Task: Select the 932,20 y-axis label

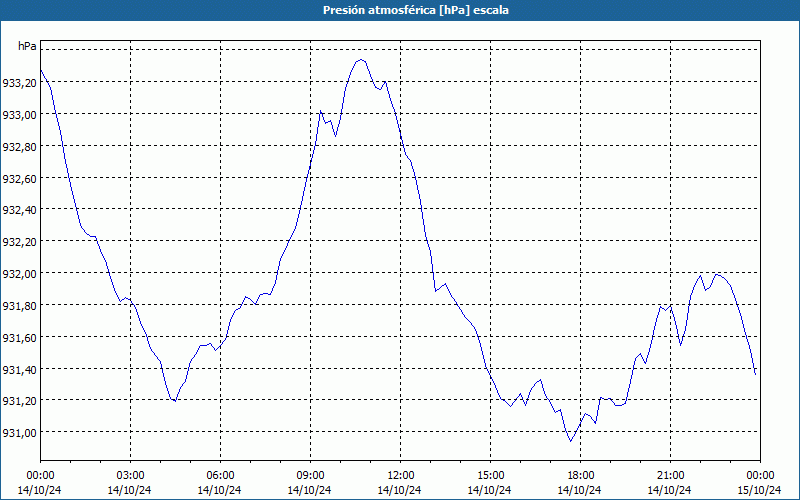Action: coord(20,241)
